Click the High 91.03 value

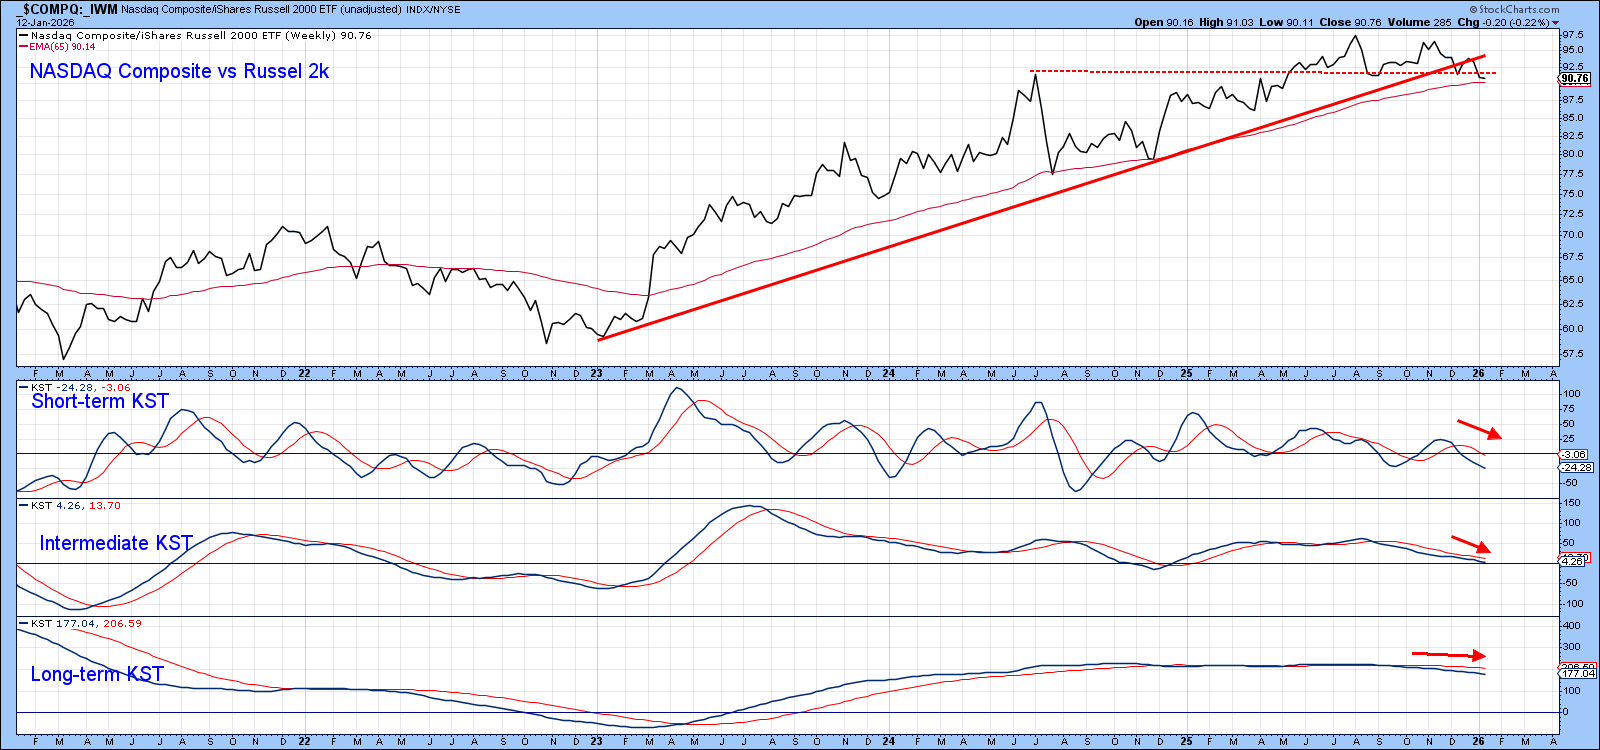(x=1226, y=22)
